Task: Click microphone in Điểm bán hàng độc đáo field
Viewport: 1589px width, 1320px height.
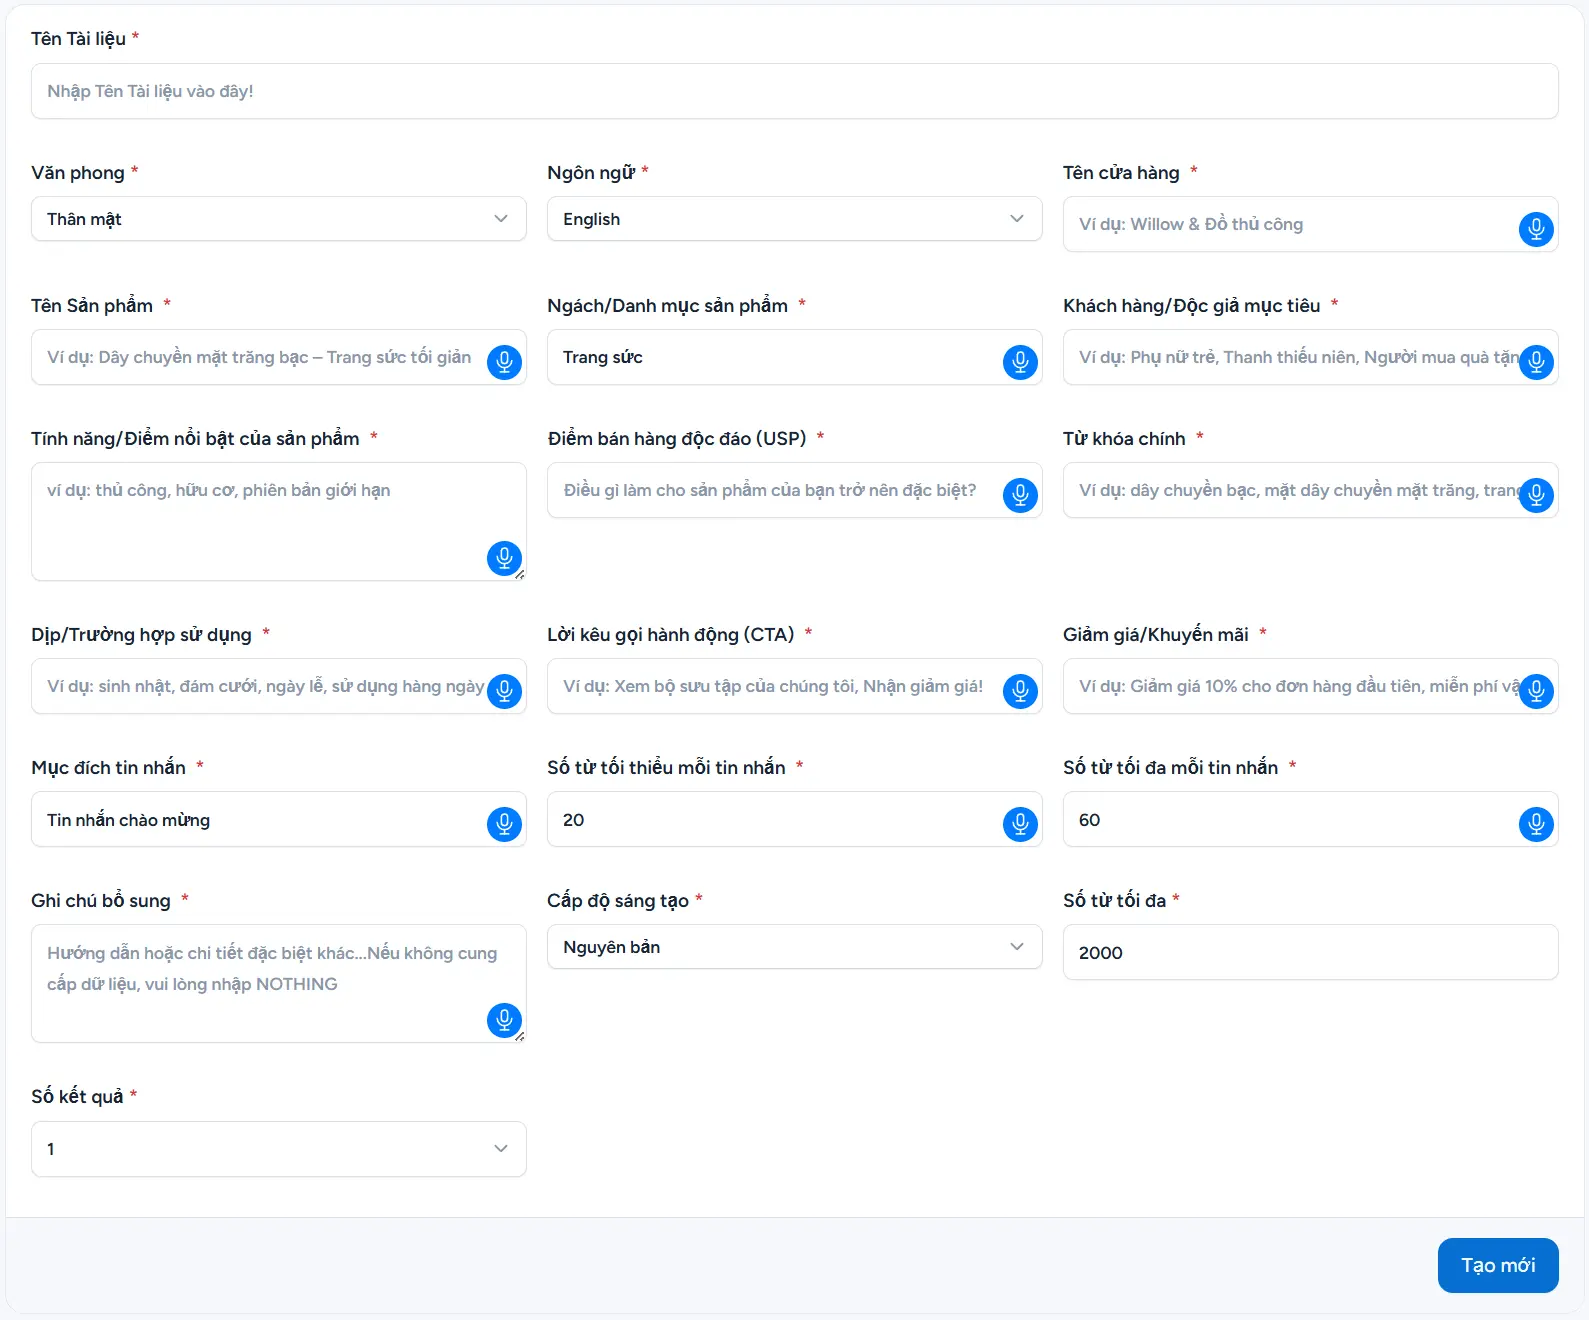Action: click(1020, 494)
